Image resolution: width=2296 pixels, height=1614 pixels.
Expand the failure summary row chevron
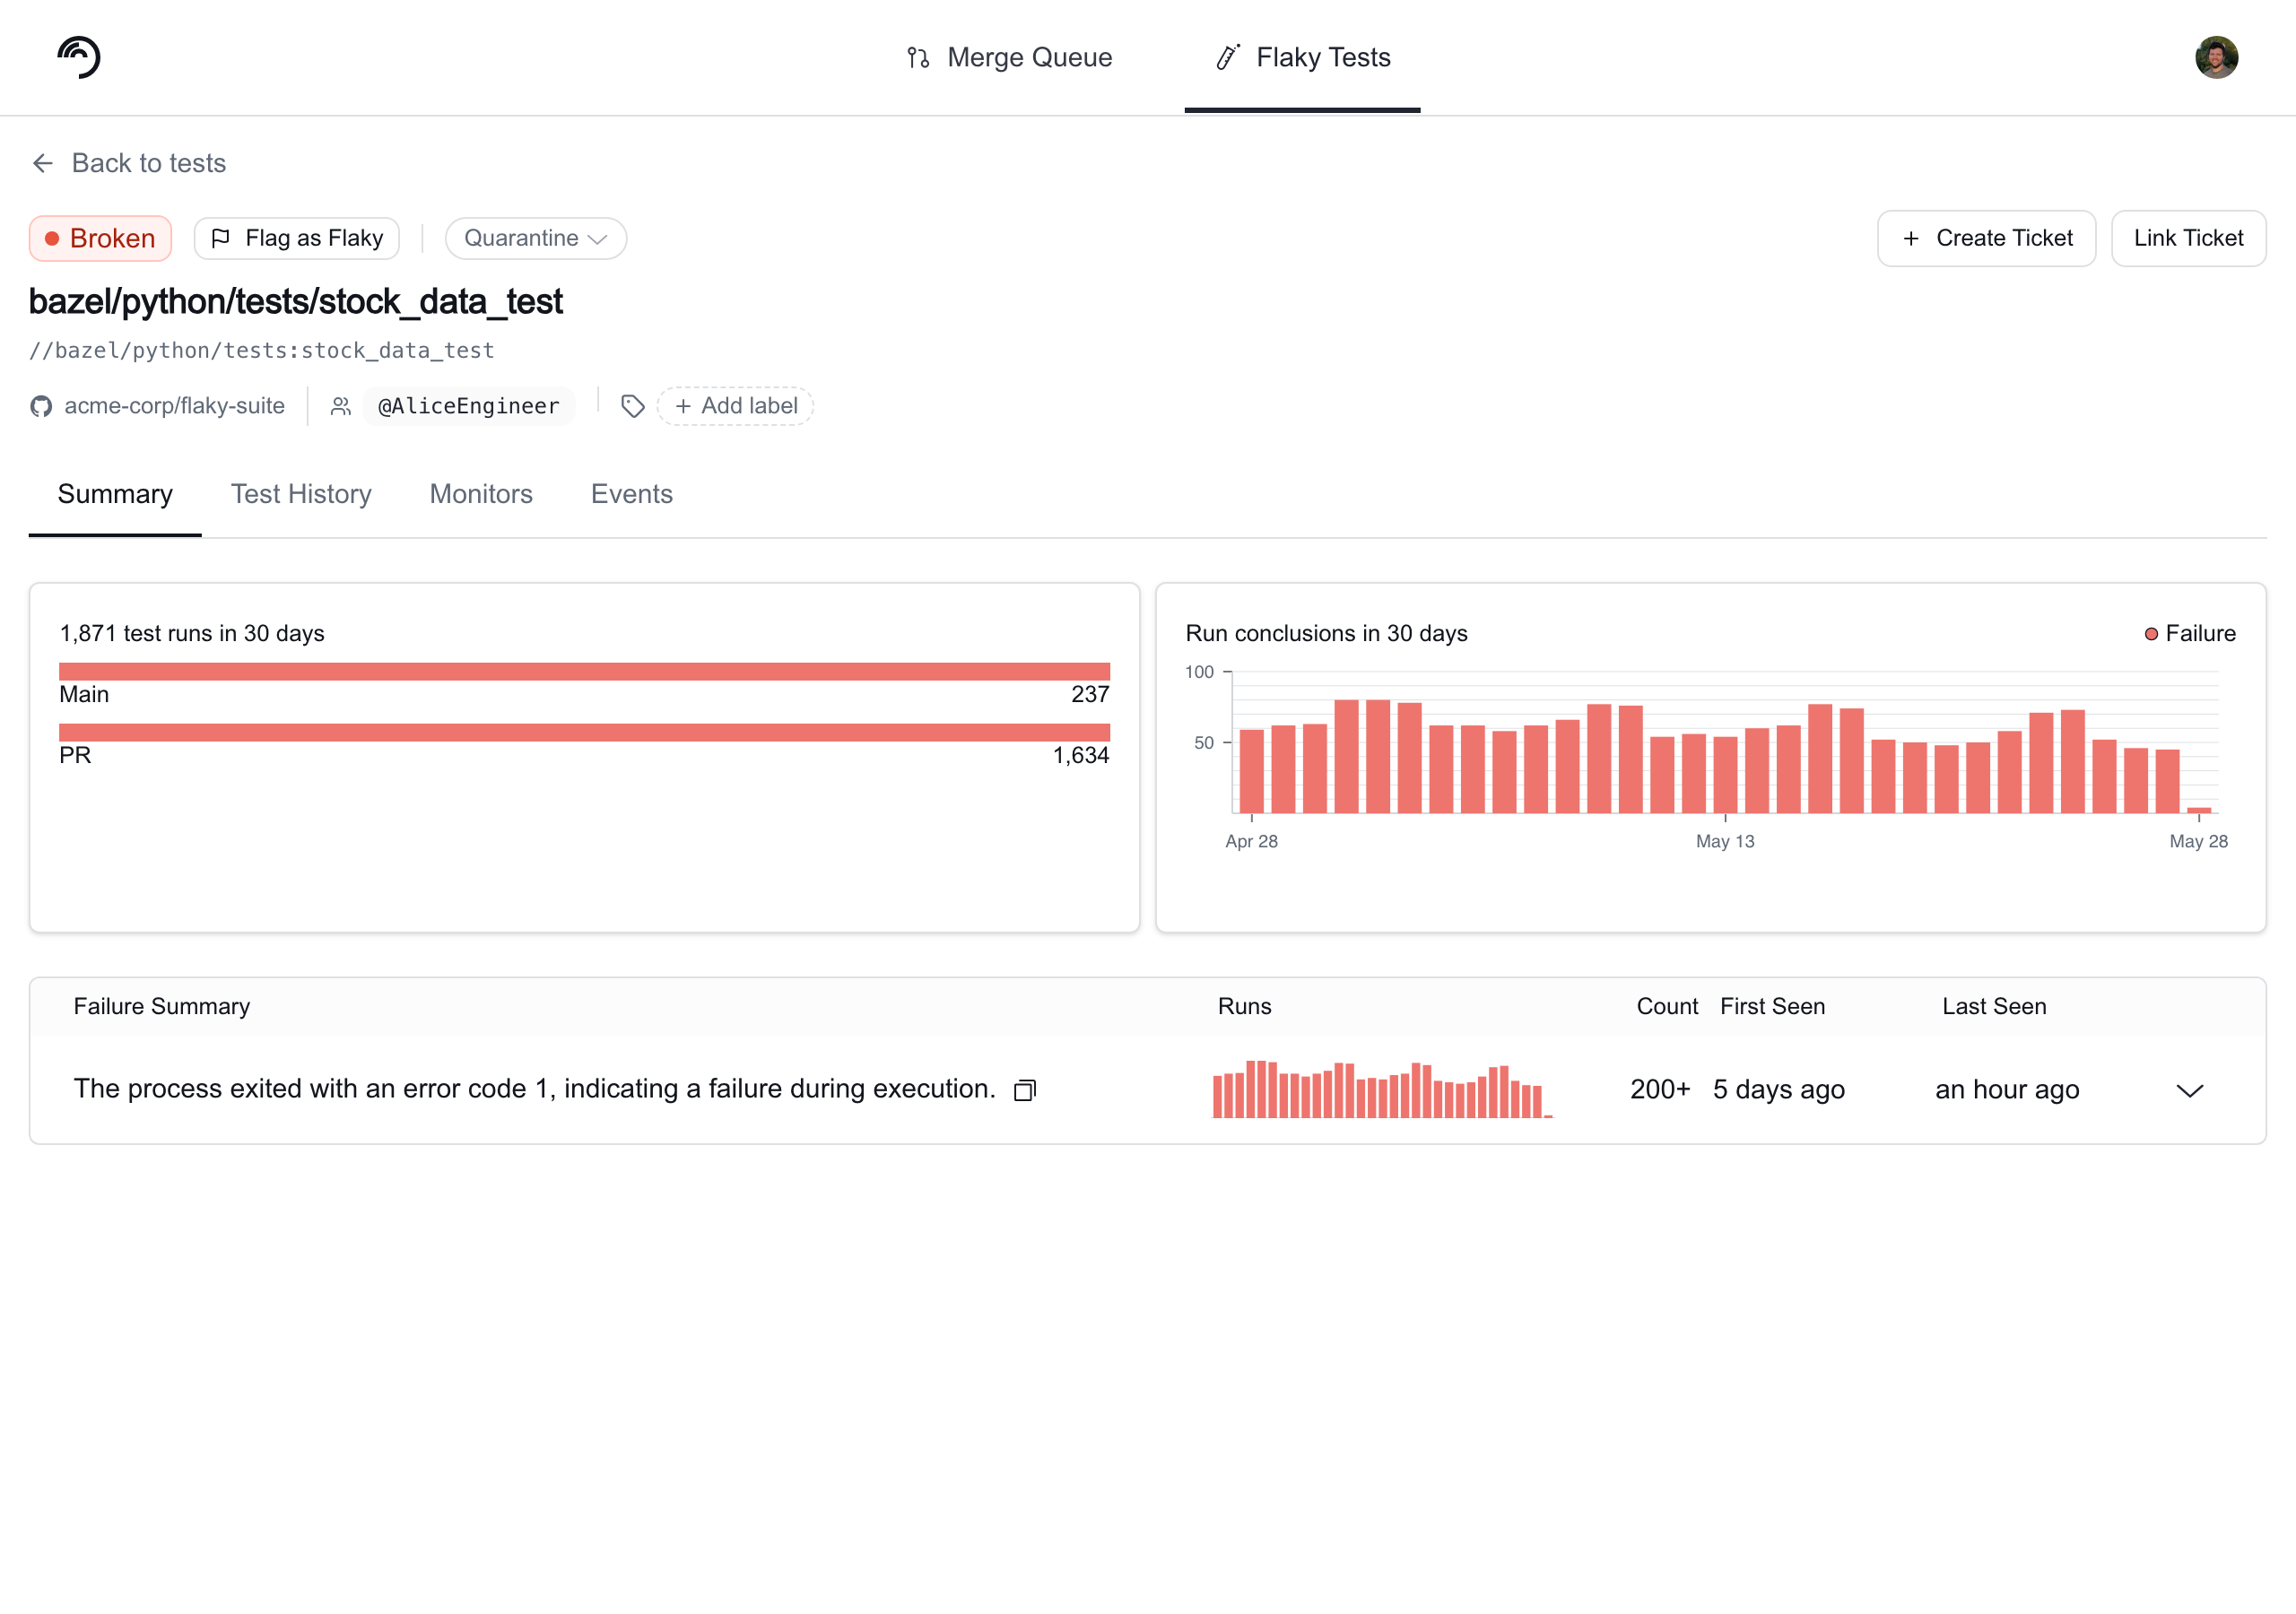(2190, 1090)
